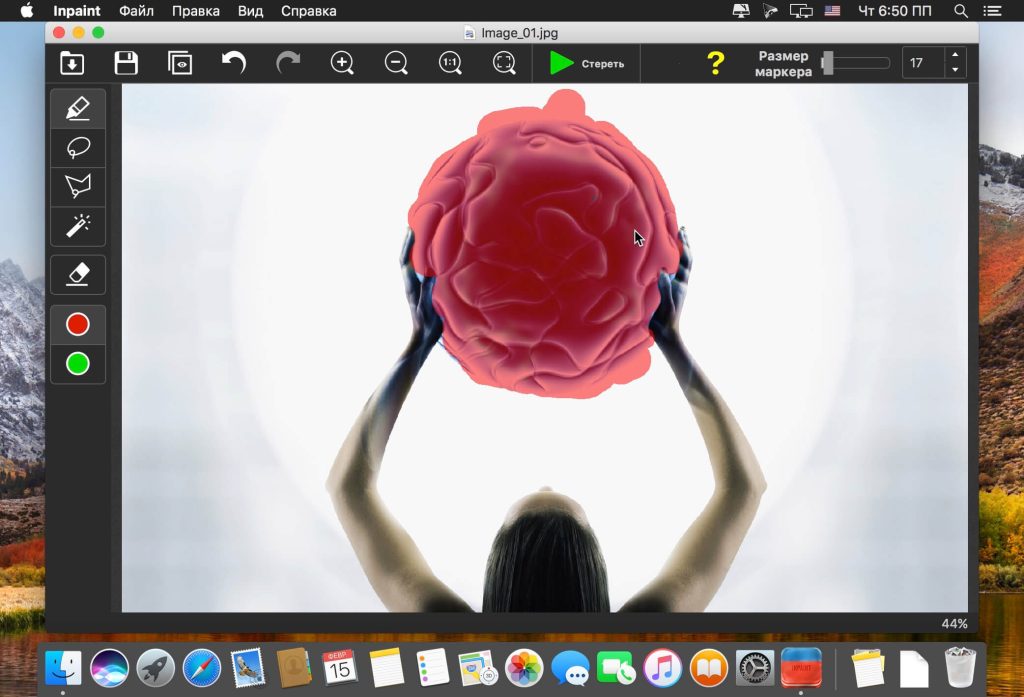Select the Lasso selection tool
The image size is (1024, 697).
click(78, 148)
